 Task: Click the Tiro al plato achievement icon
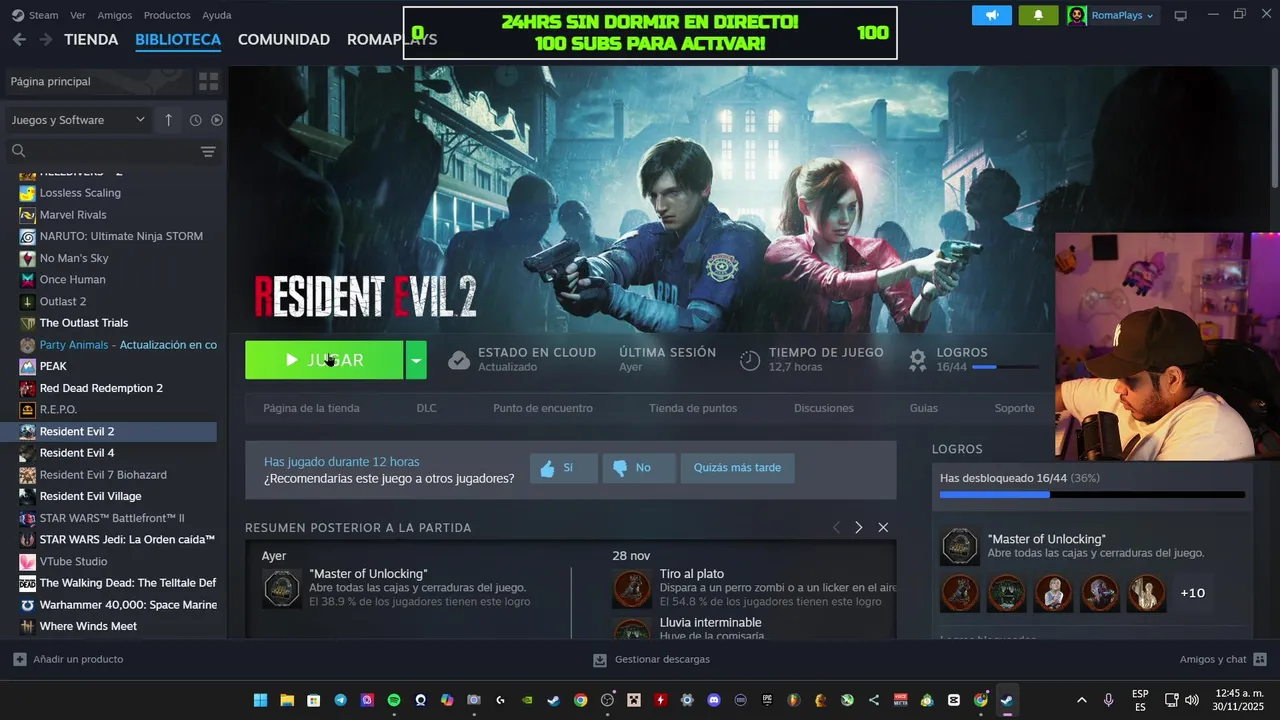click(632, 589)
